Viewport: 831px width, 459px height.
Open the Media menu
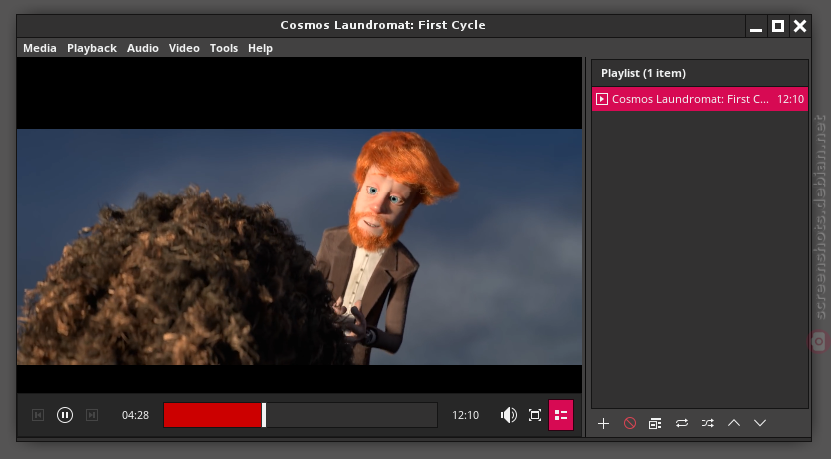click(40, 48)
